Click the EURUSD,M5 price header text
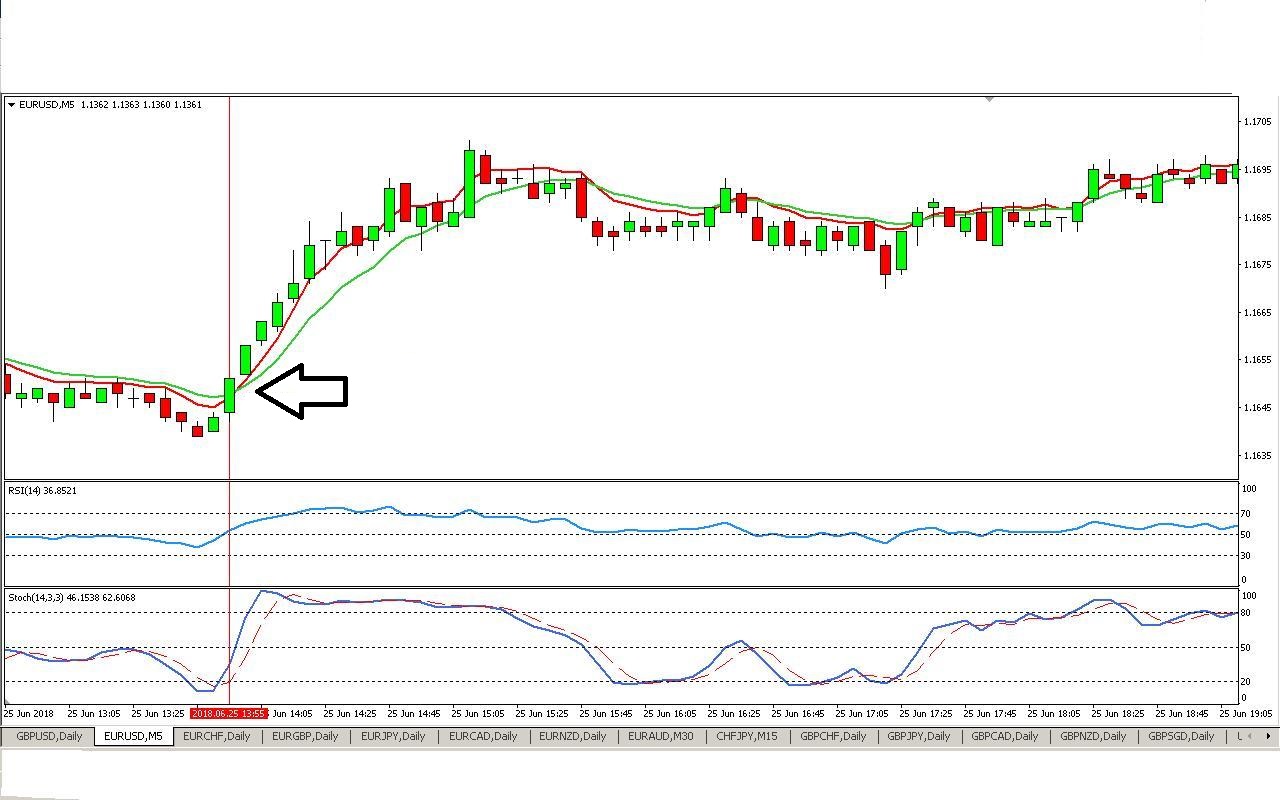 (x=110, y=104)
